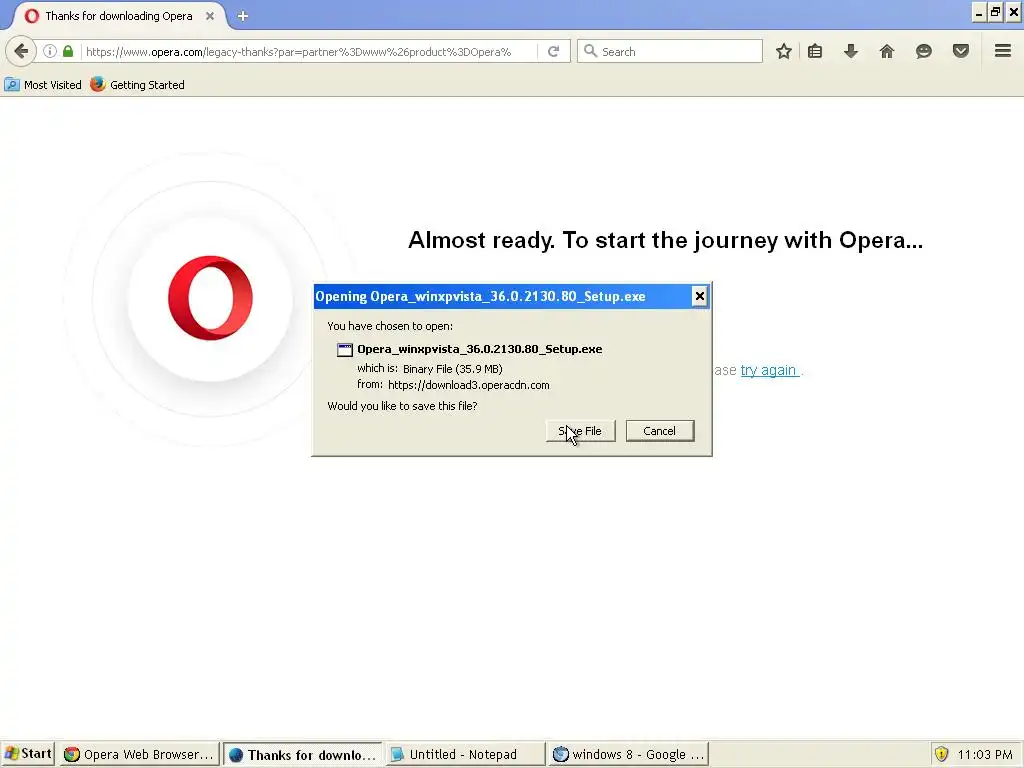1024x768 pixels.
Task: Focus the Search input field
Action: (x=670, y=51)
